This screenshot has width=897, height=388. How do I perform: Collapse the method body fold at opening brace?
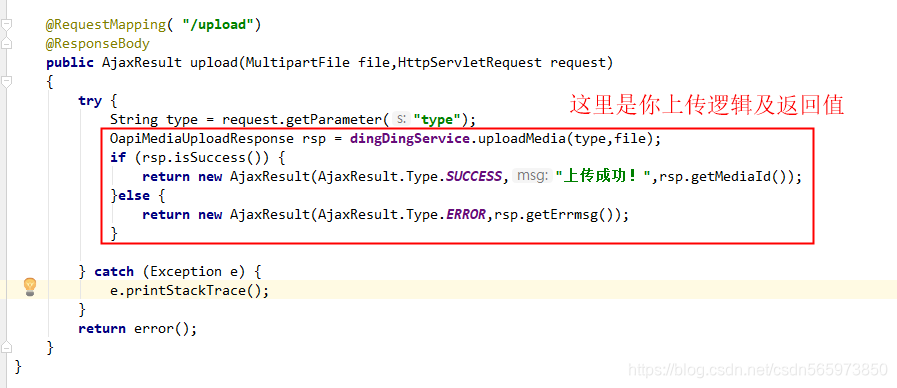tap(6, 81)
